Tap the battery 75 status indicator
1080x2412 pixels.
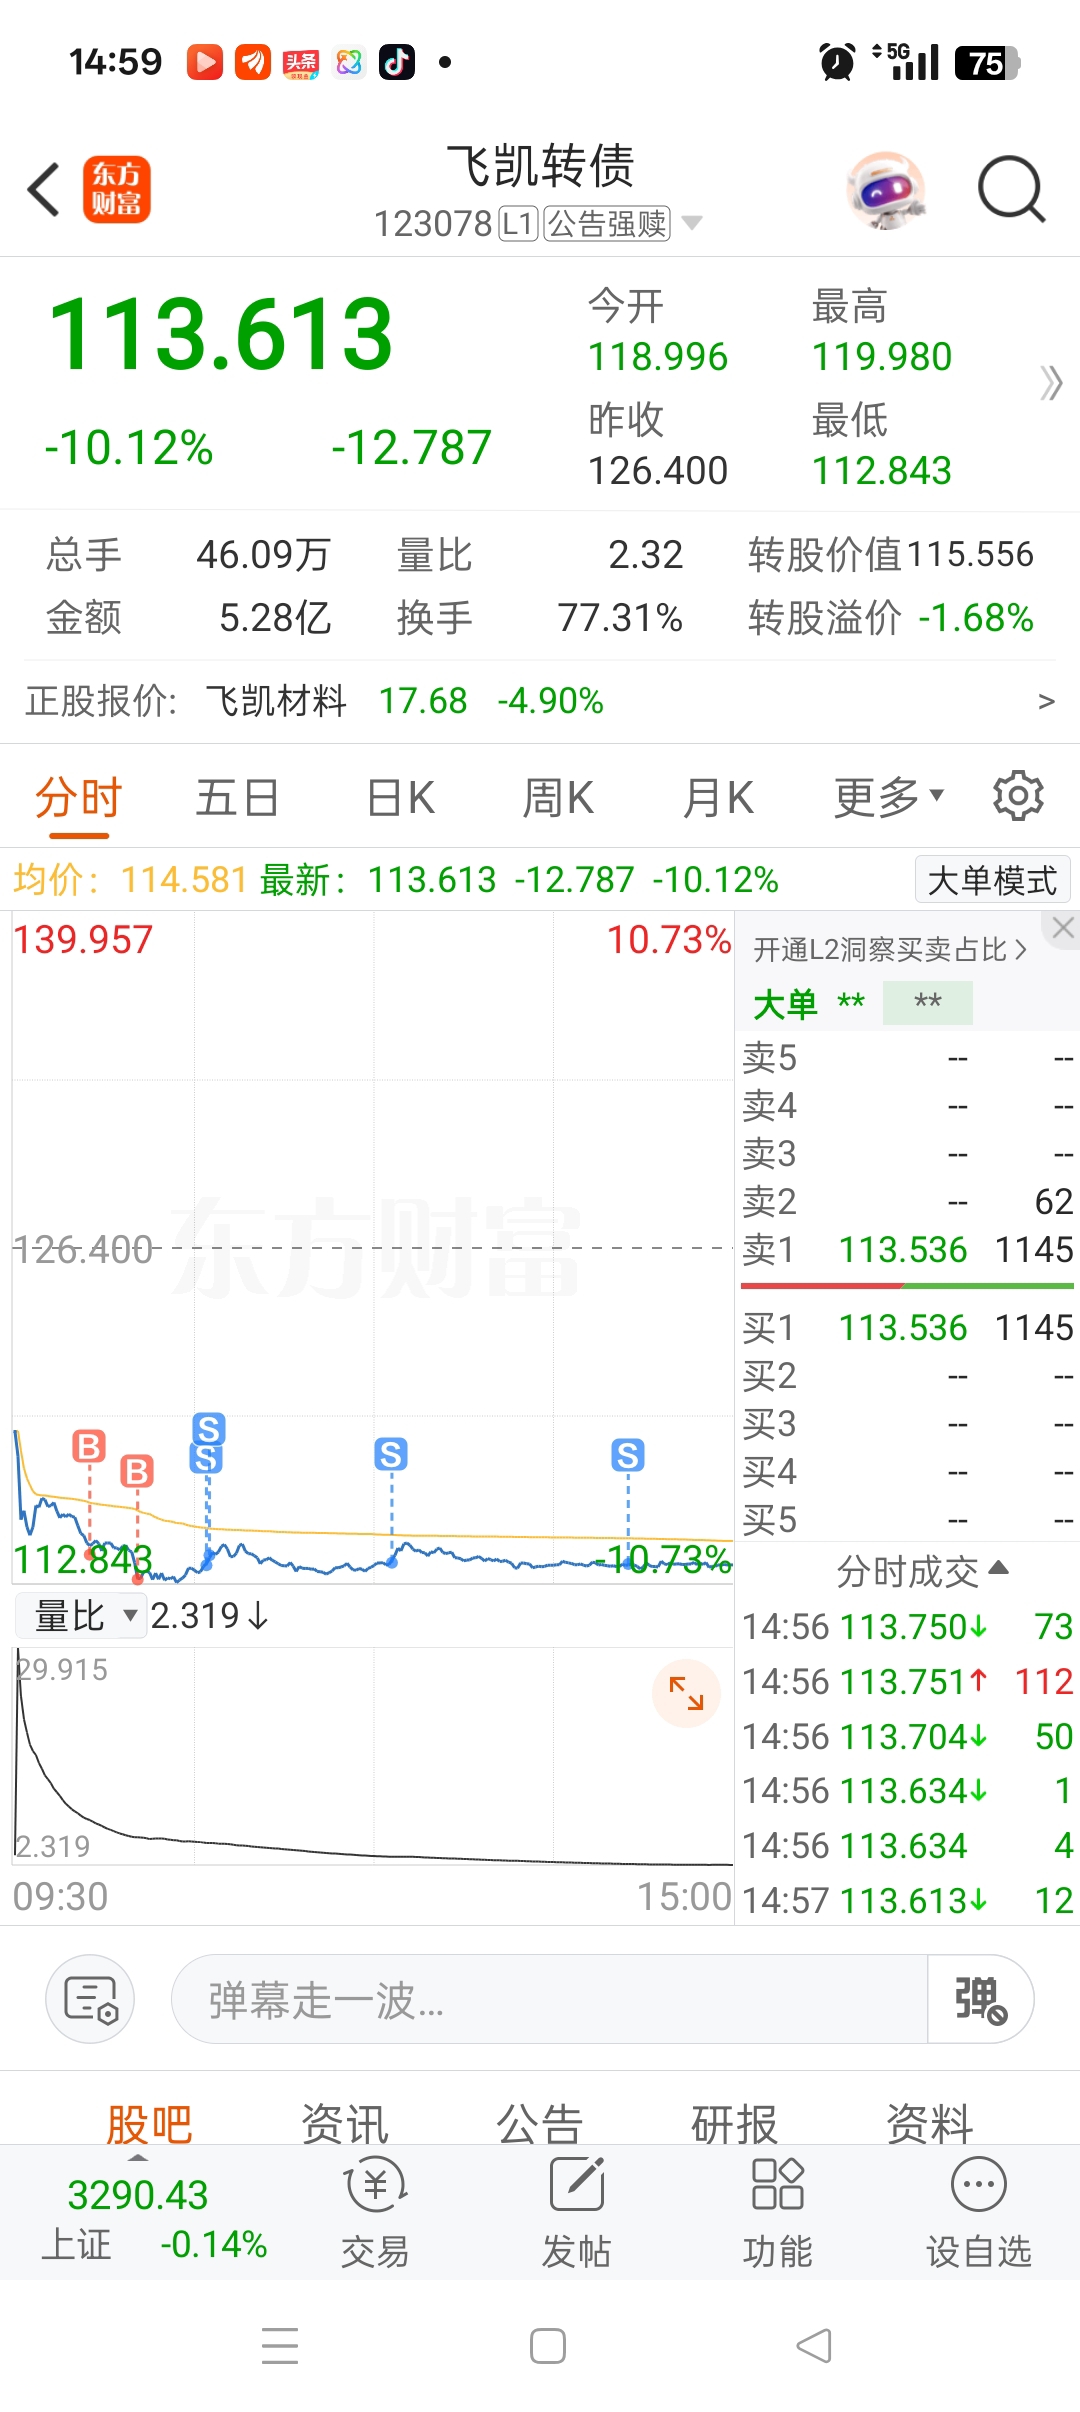tap(987, 63)
